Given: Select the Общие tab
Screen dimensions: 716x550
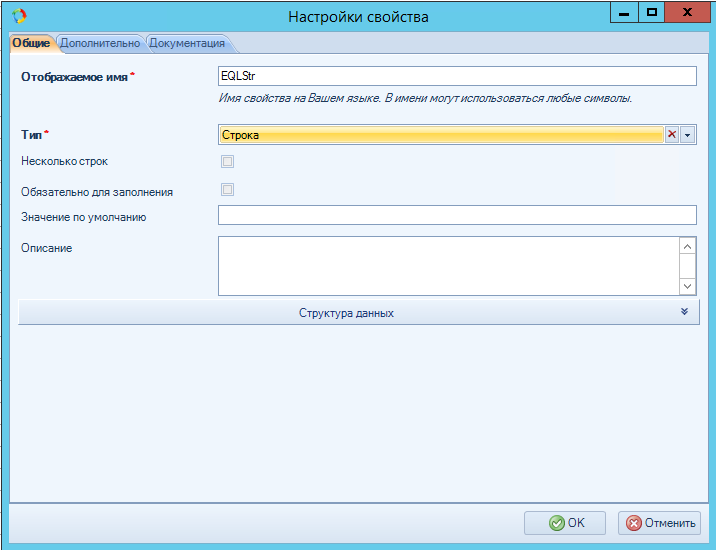Looking at the screenshot, I should coord(31,43).
